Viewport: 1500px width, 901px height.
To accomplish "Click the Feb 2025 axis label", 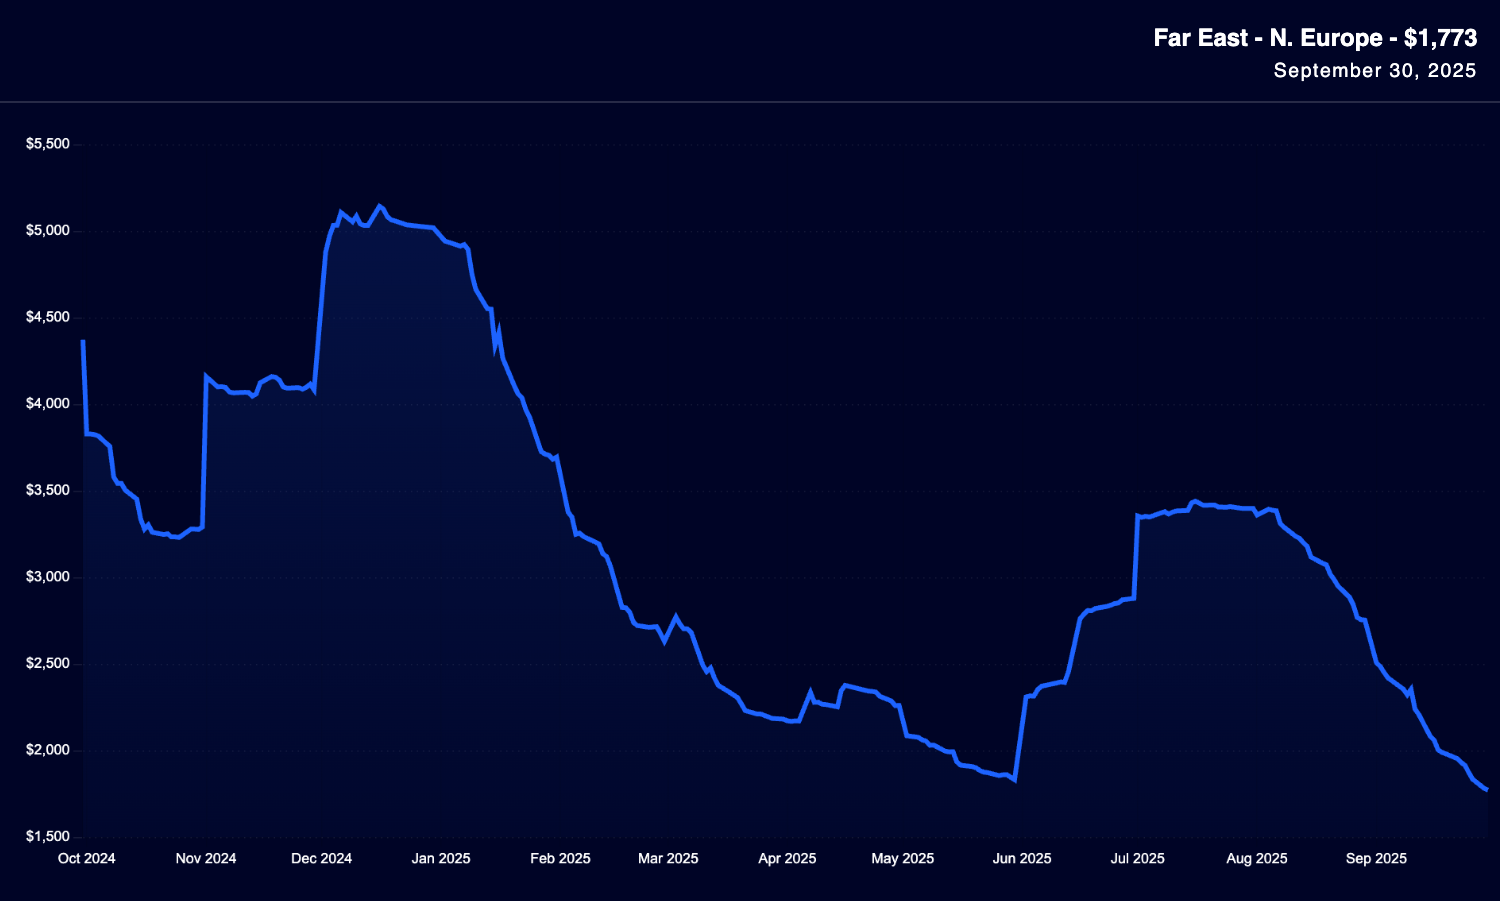I will [560, 858].
